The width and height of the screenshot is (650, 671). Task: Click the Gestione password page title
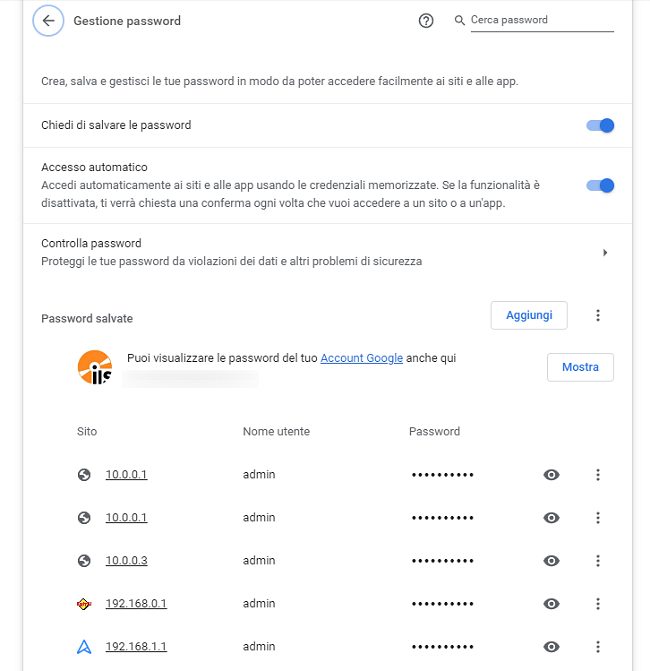pyautogui.click(x=127, y=21)
